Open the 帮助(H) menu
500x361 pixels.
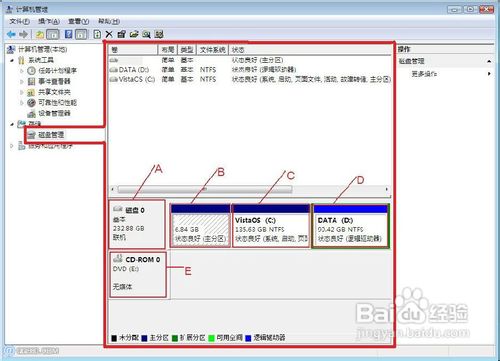coord(109,22)
